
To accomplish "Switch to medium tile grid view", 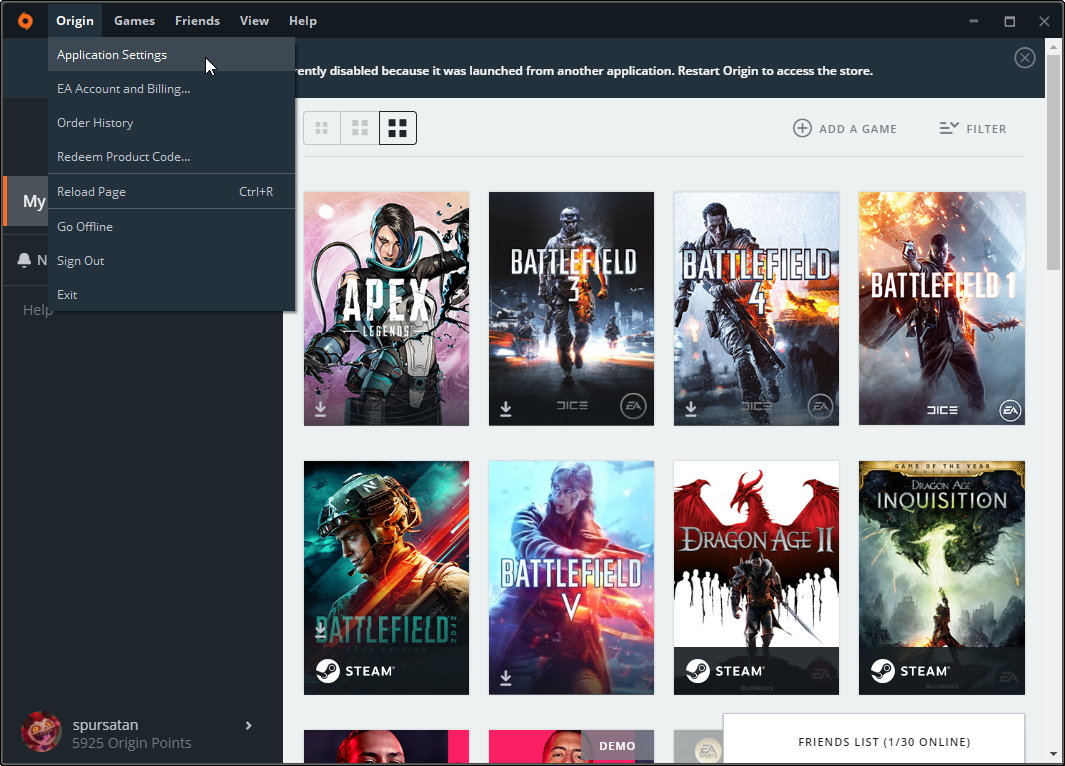I will [360, 128].
